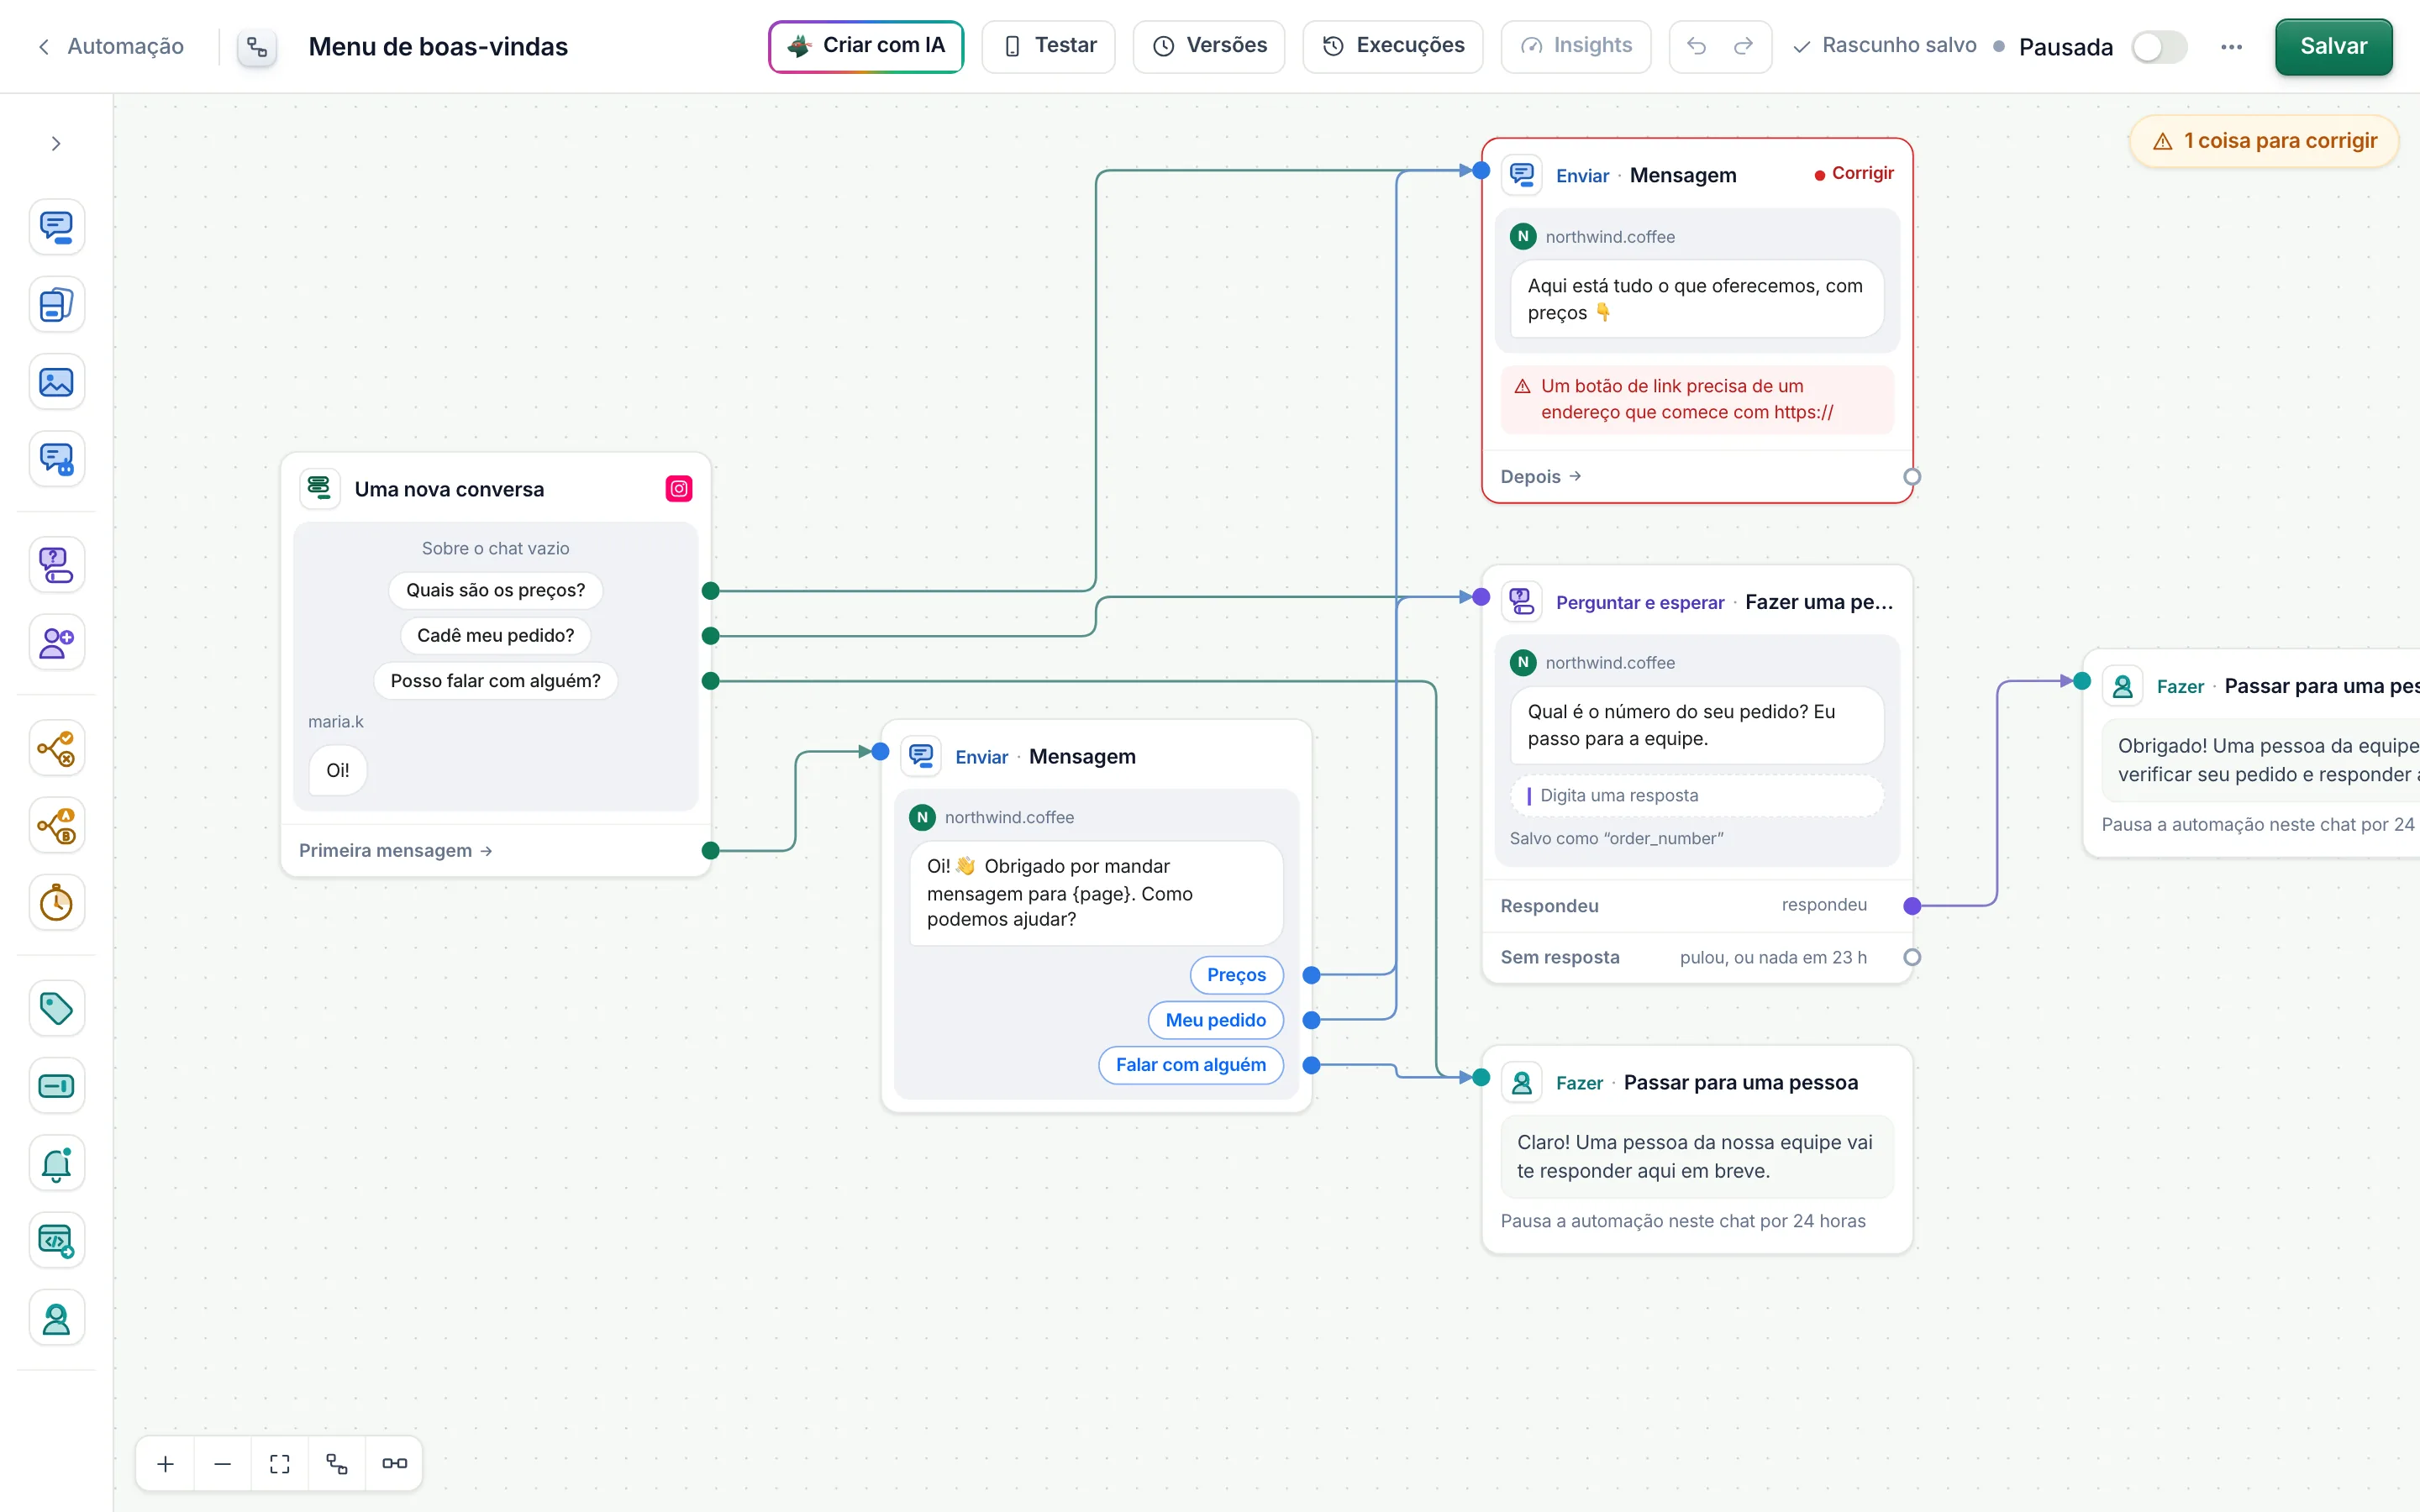Viewport: 2420px width, 1512px height.
Task: Select the notification bell icon in sidebar
Action: tap(56, 1163)
